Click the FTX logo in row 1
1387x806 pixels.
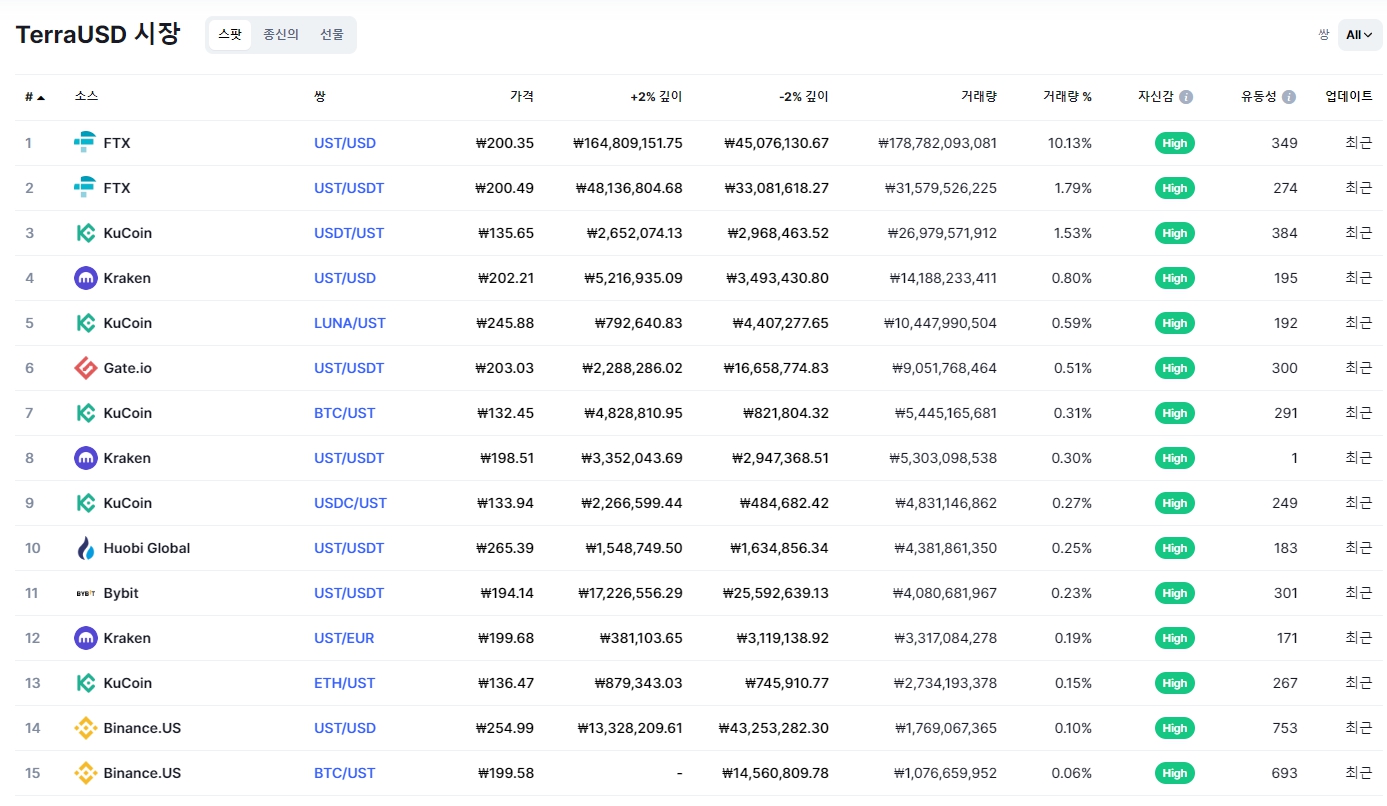tap(85, 143)
